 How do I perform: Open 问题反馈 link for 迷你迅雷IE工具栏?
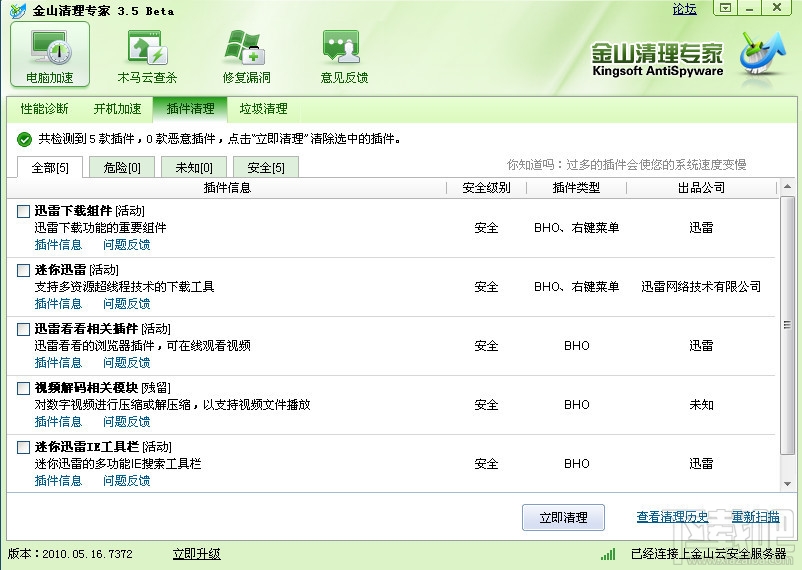(x=126, y=480)
